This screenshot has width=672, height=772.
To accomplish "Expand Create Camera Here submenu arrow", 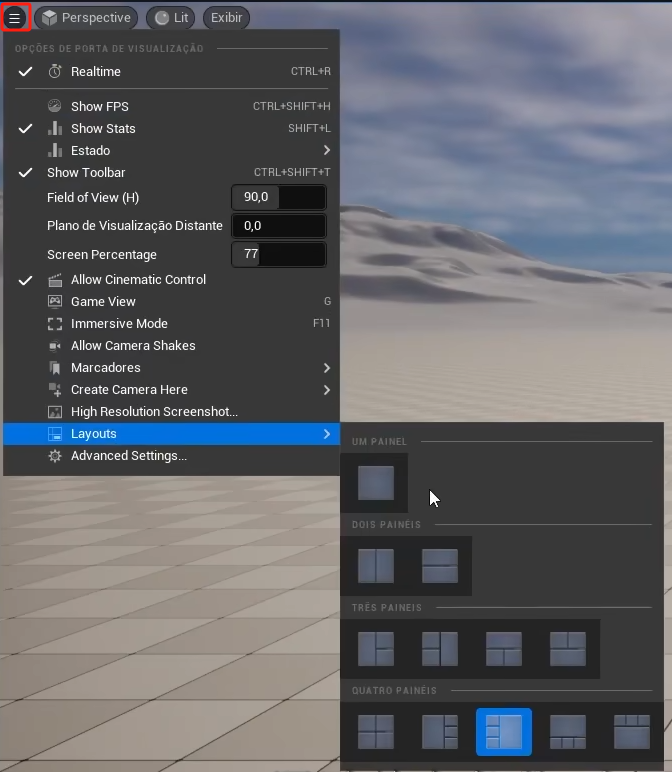I will 326,390.
